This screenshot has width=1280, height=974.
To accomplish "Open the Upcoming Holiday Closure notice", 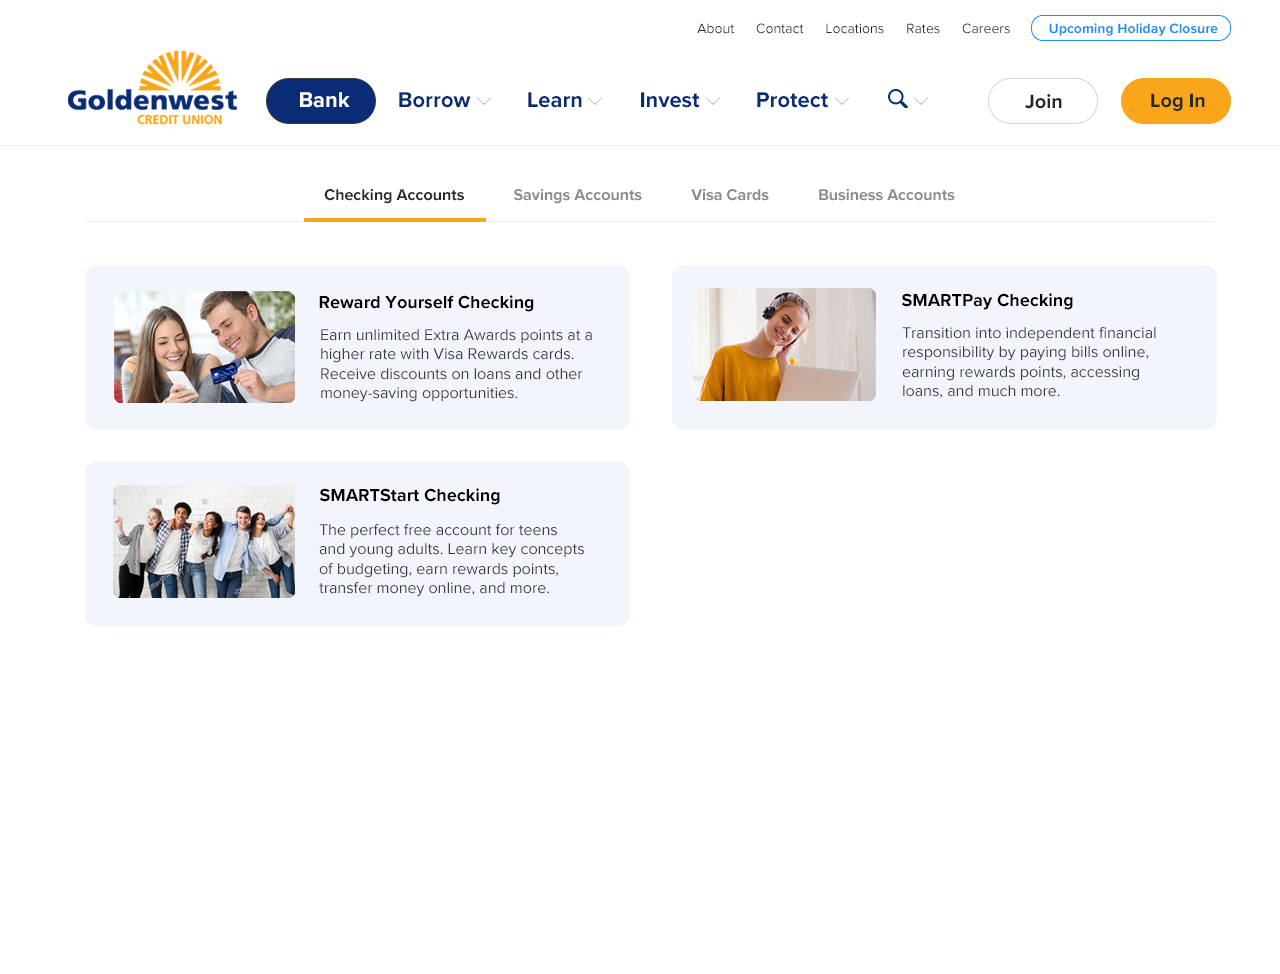I will pos(1131,28).
